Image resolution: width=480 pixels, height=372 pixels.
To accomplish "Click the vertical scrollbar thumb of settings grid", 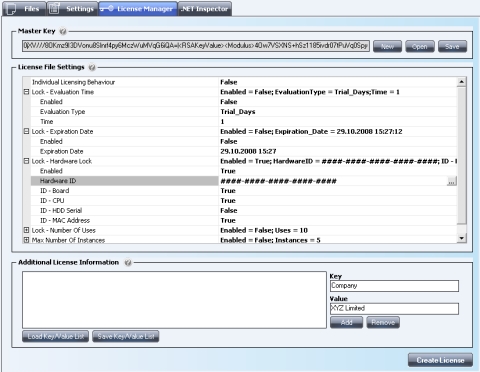I will 462,155.
